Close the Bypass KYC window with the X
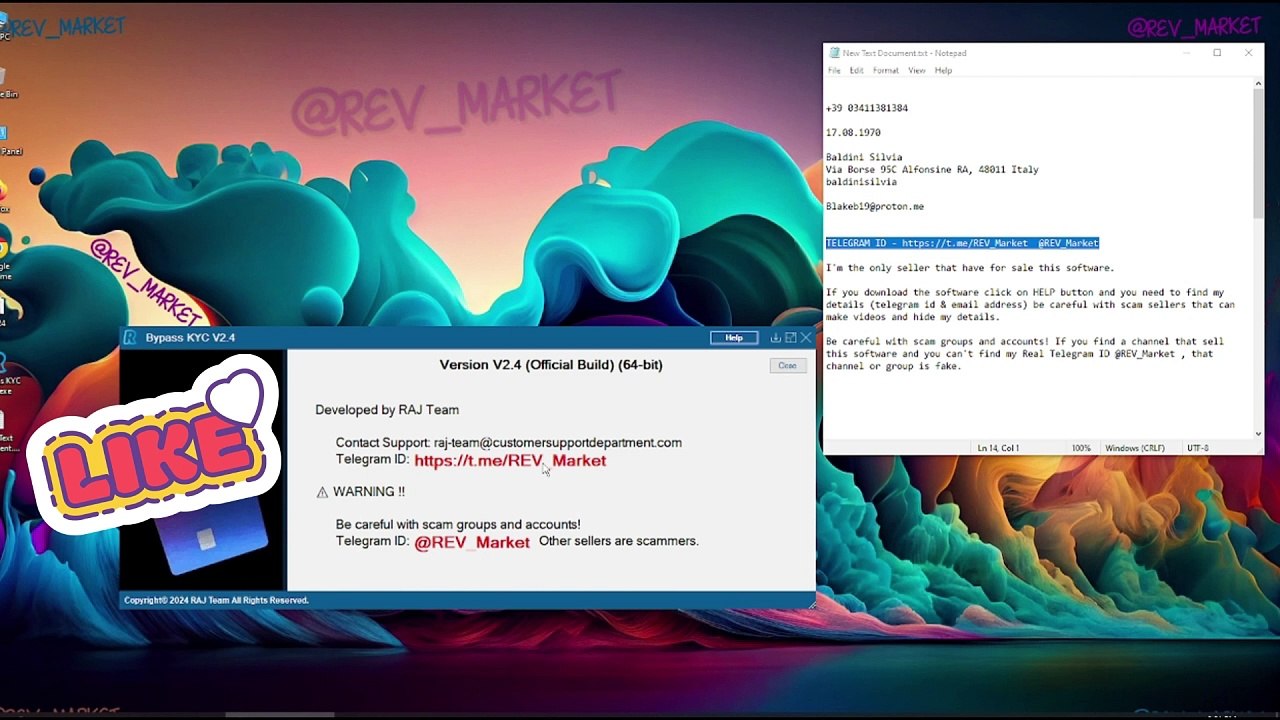1280x720 pixels. pyautogui.click(x=806, y=338)
